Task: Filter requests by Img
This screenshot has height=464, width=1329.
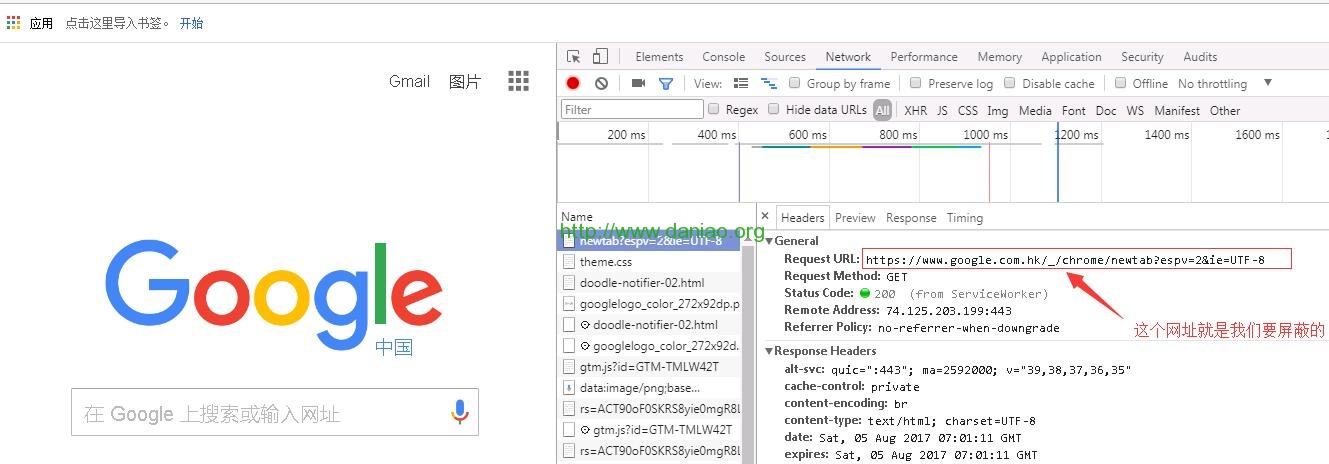Action: [997, 110]
